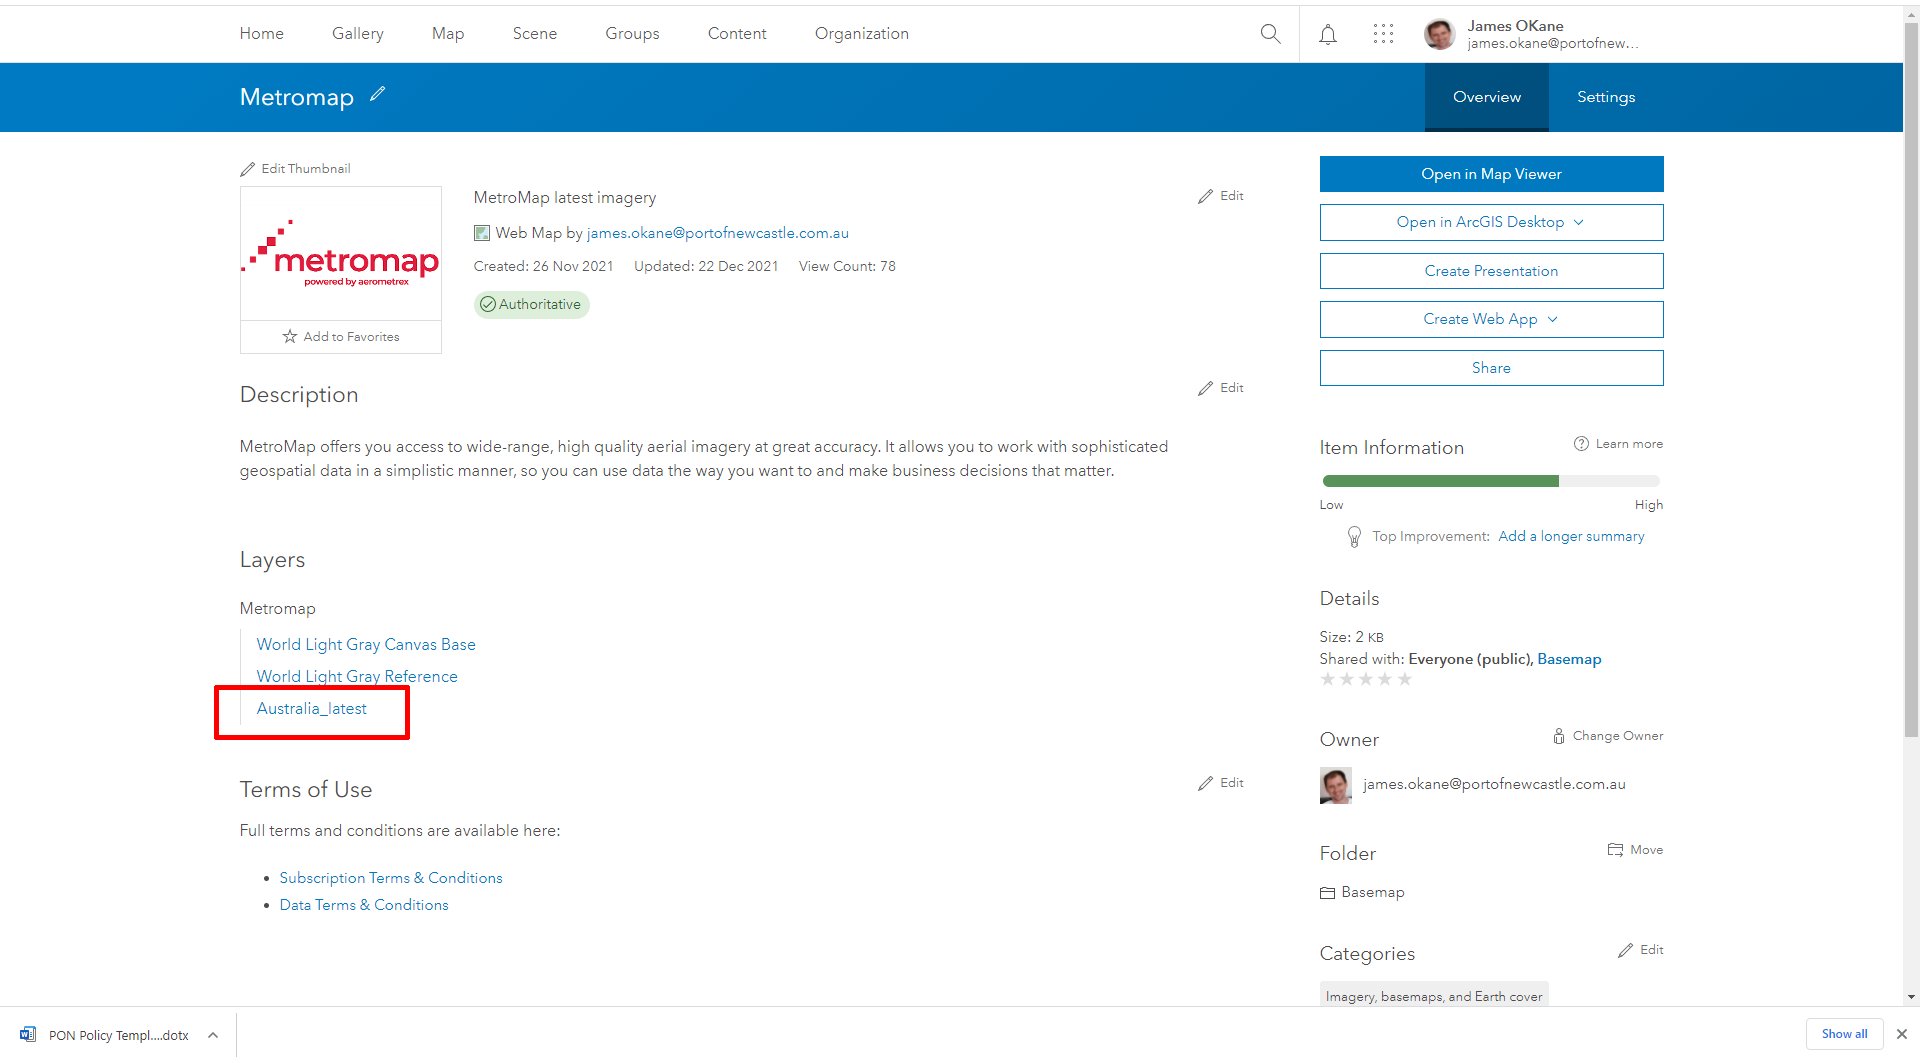Click James OKane profile avatar

1439,34
